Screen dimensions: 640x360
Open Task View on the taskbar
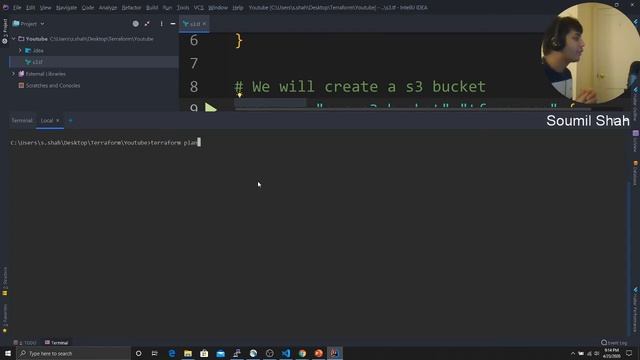click(155, 353)
